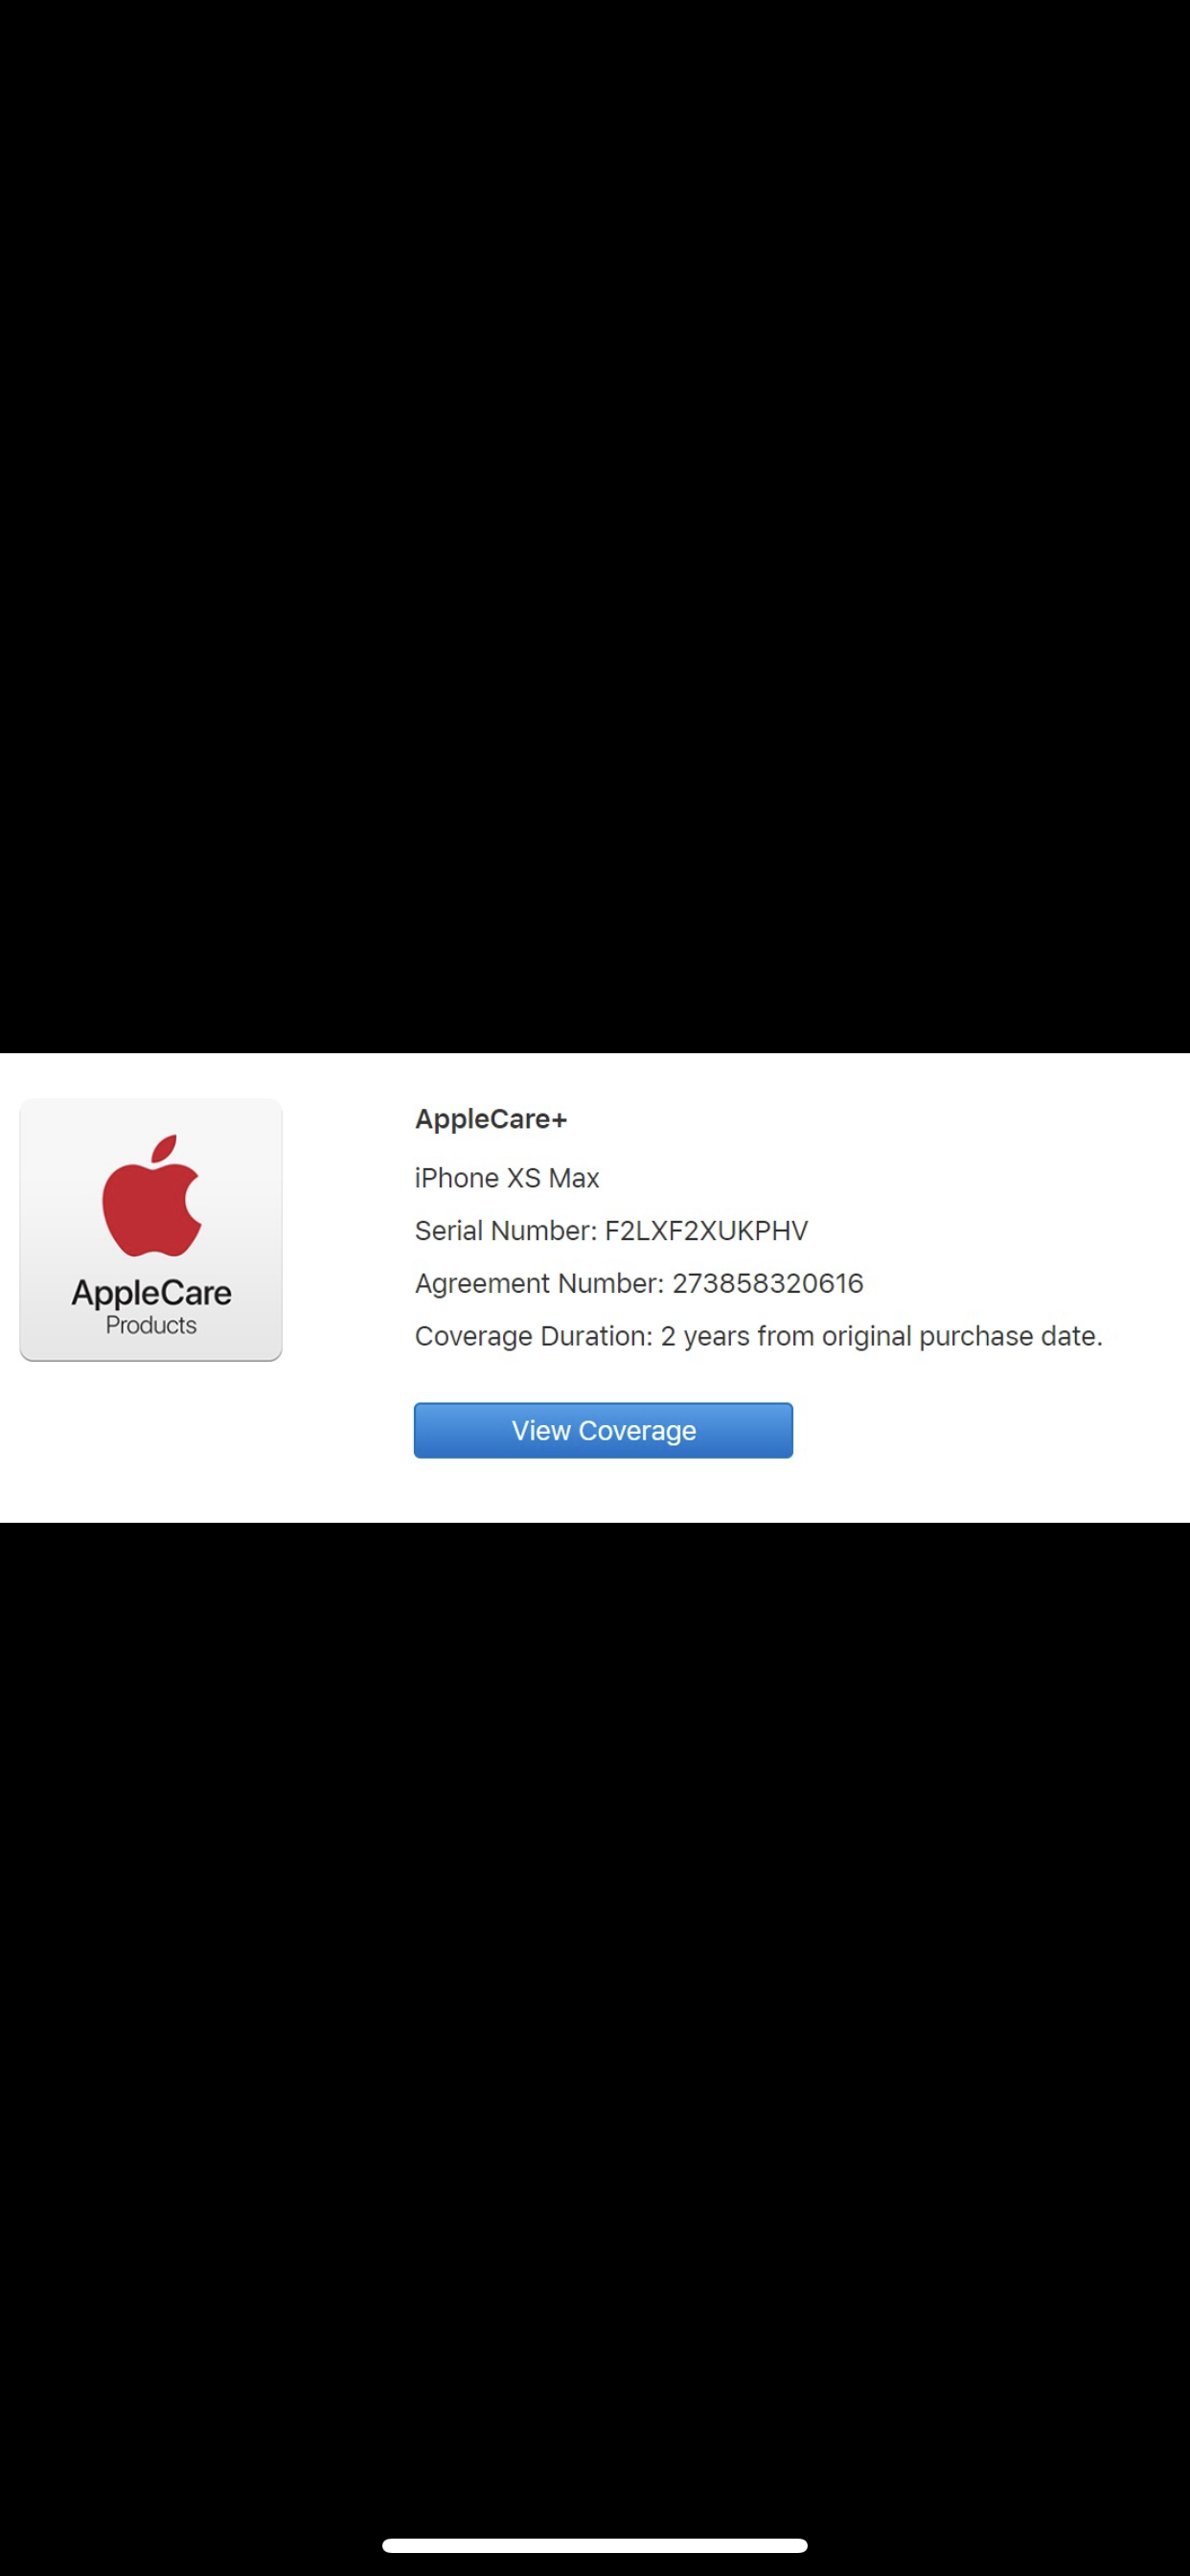Tap the black area above the card
This screenshot has width=1190, height=2576.
click(595, 526)
